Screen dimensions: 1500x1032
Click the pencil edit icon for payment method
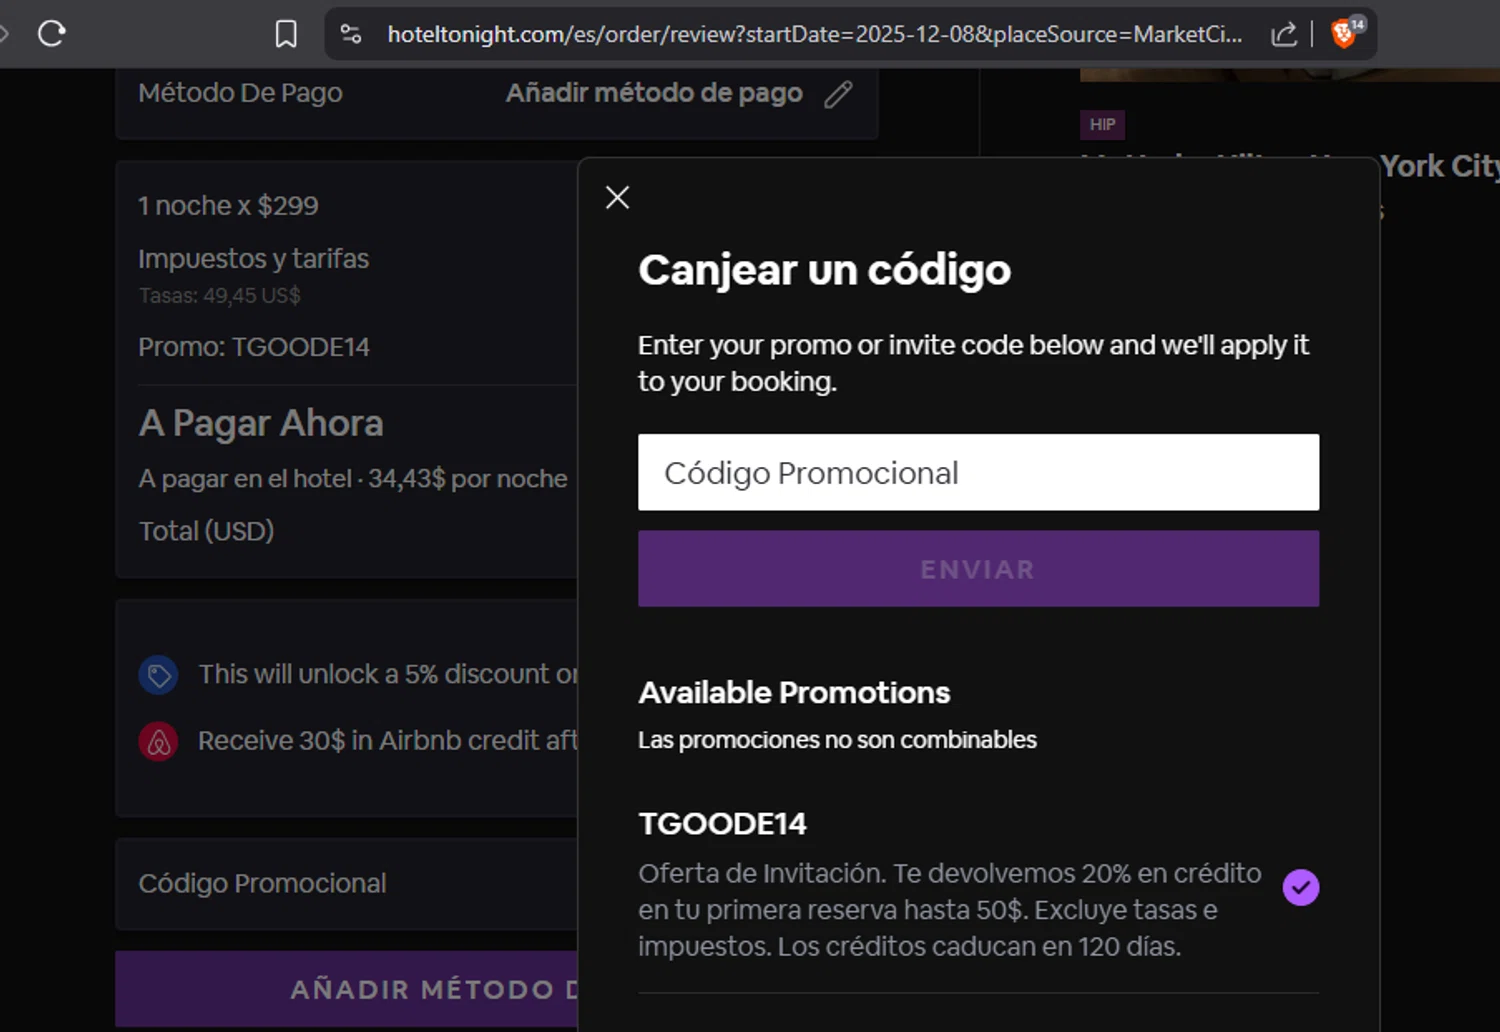838,94
